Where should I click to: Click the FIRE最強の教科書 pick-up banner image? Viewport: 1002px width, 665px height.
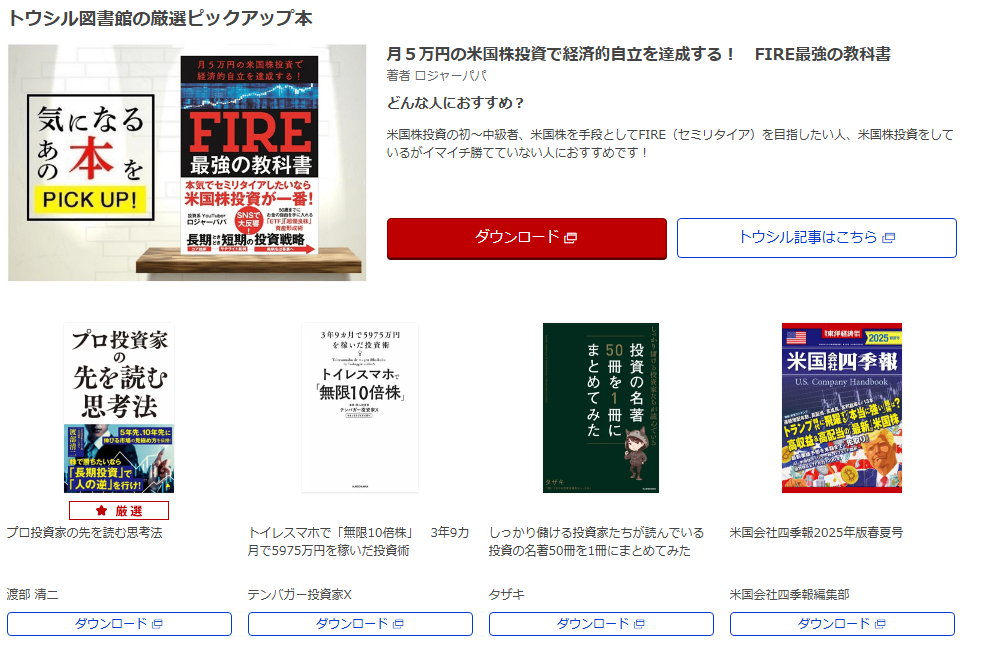click(x=187, y=162)
